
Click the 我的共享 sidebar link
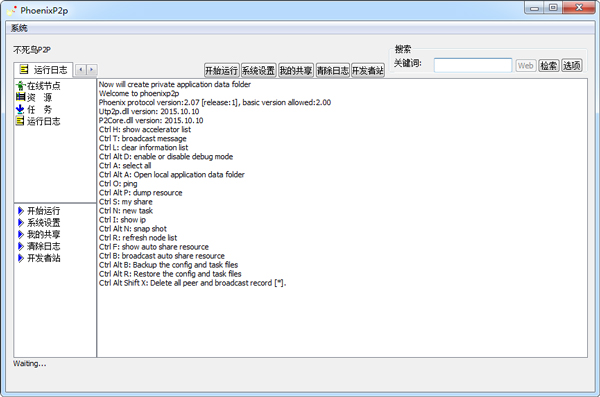(44, 234)
